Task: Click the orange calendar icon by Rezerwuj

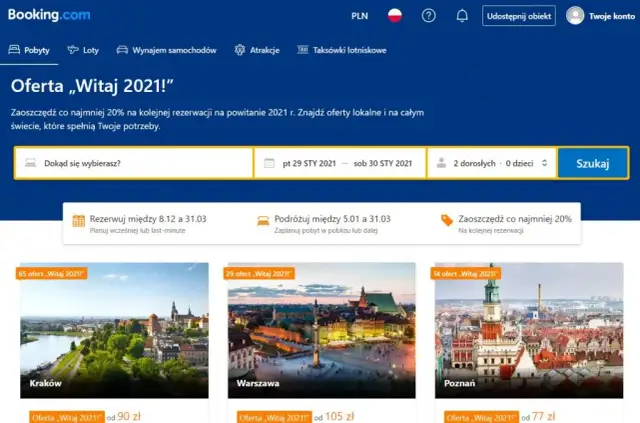Action: coord(78,220)
